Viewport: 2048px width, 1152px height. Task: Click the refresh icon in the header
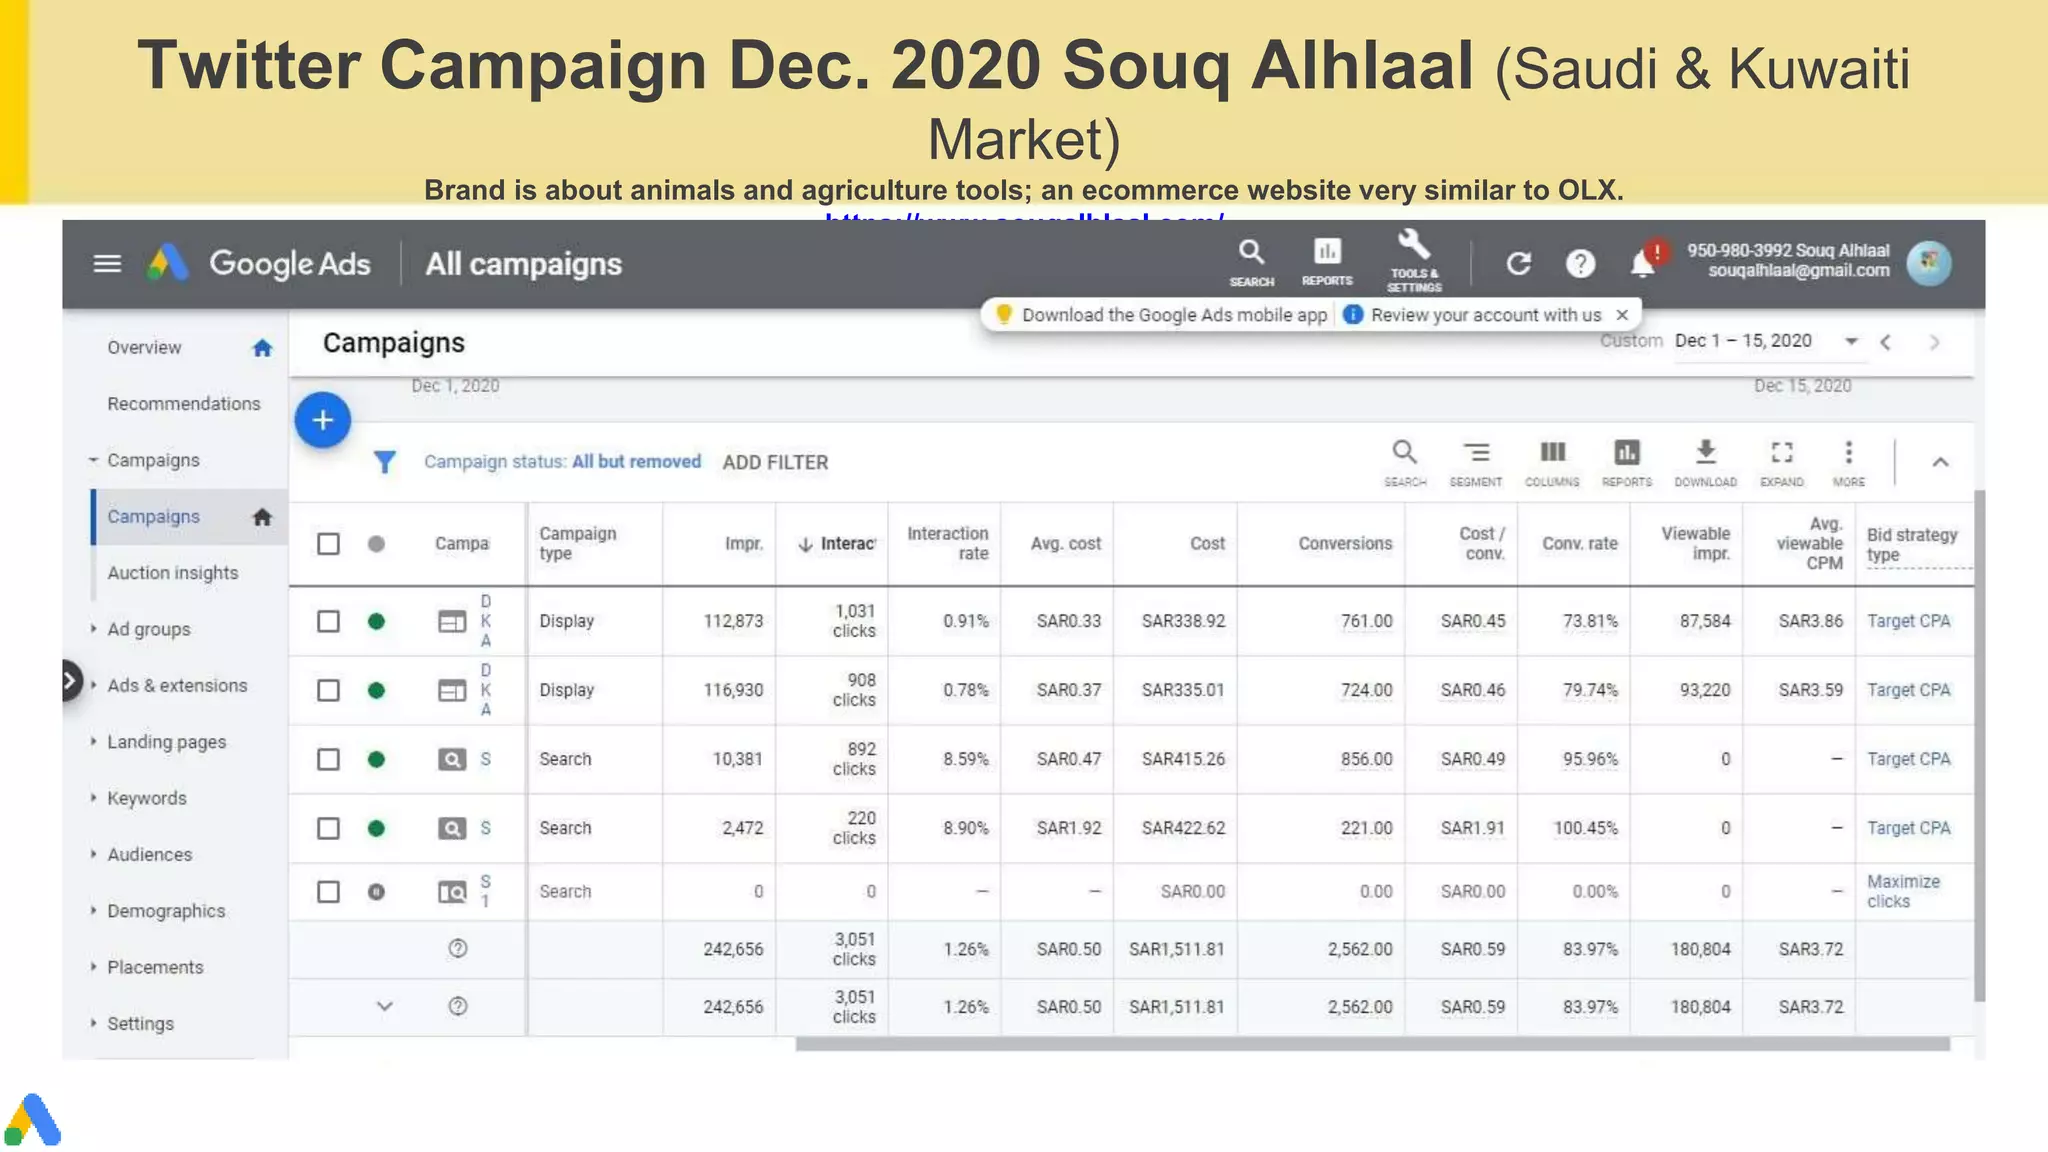[x=1518, y=264]
